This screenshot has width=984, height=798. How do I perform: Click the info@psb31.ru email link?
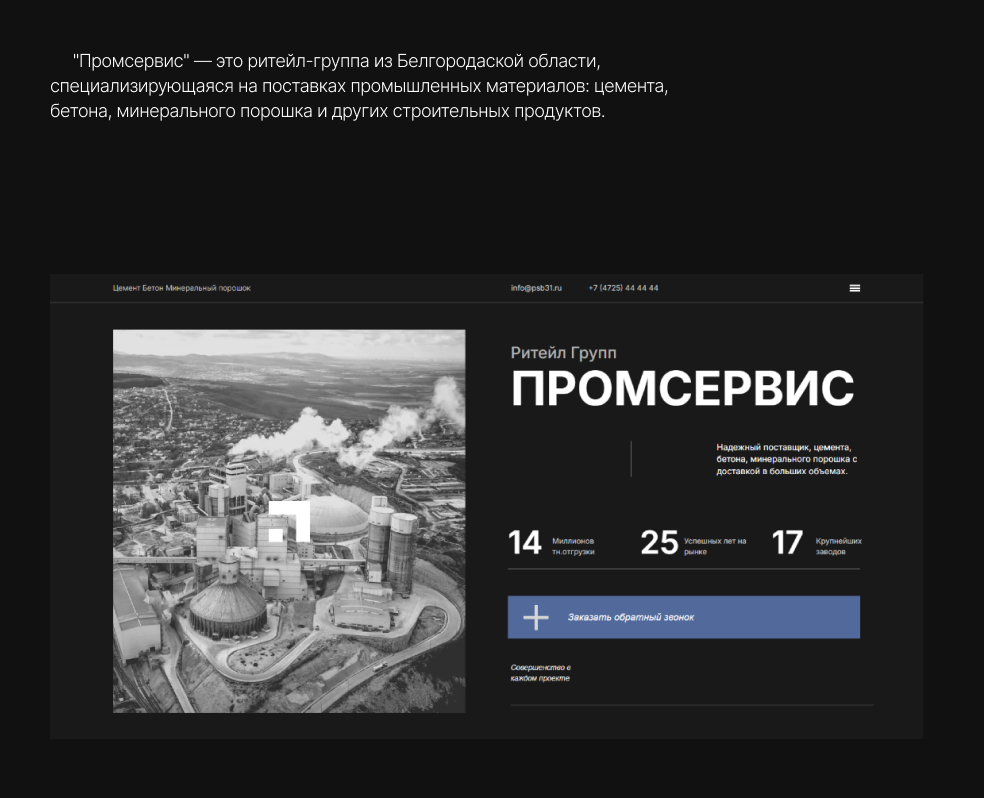(536, 288)
